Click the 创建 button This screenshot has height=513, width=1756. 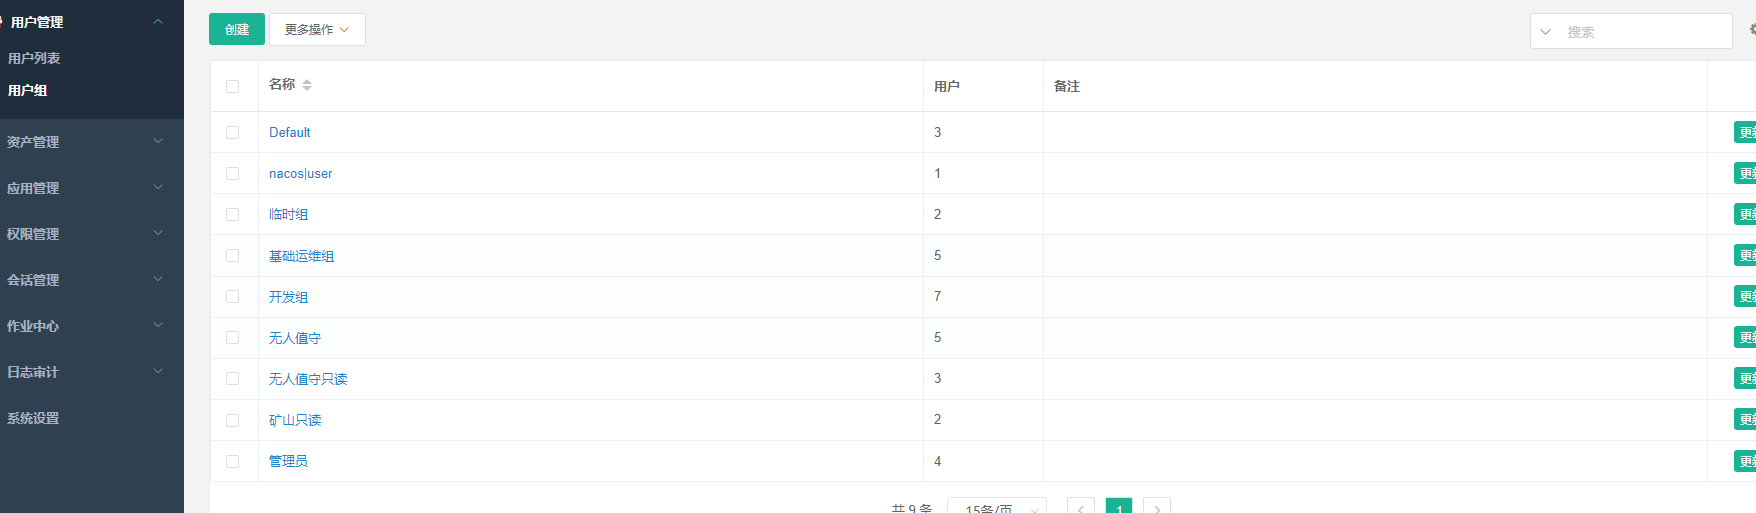pyautogui.click(x=237, y=29)
